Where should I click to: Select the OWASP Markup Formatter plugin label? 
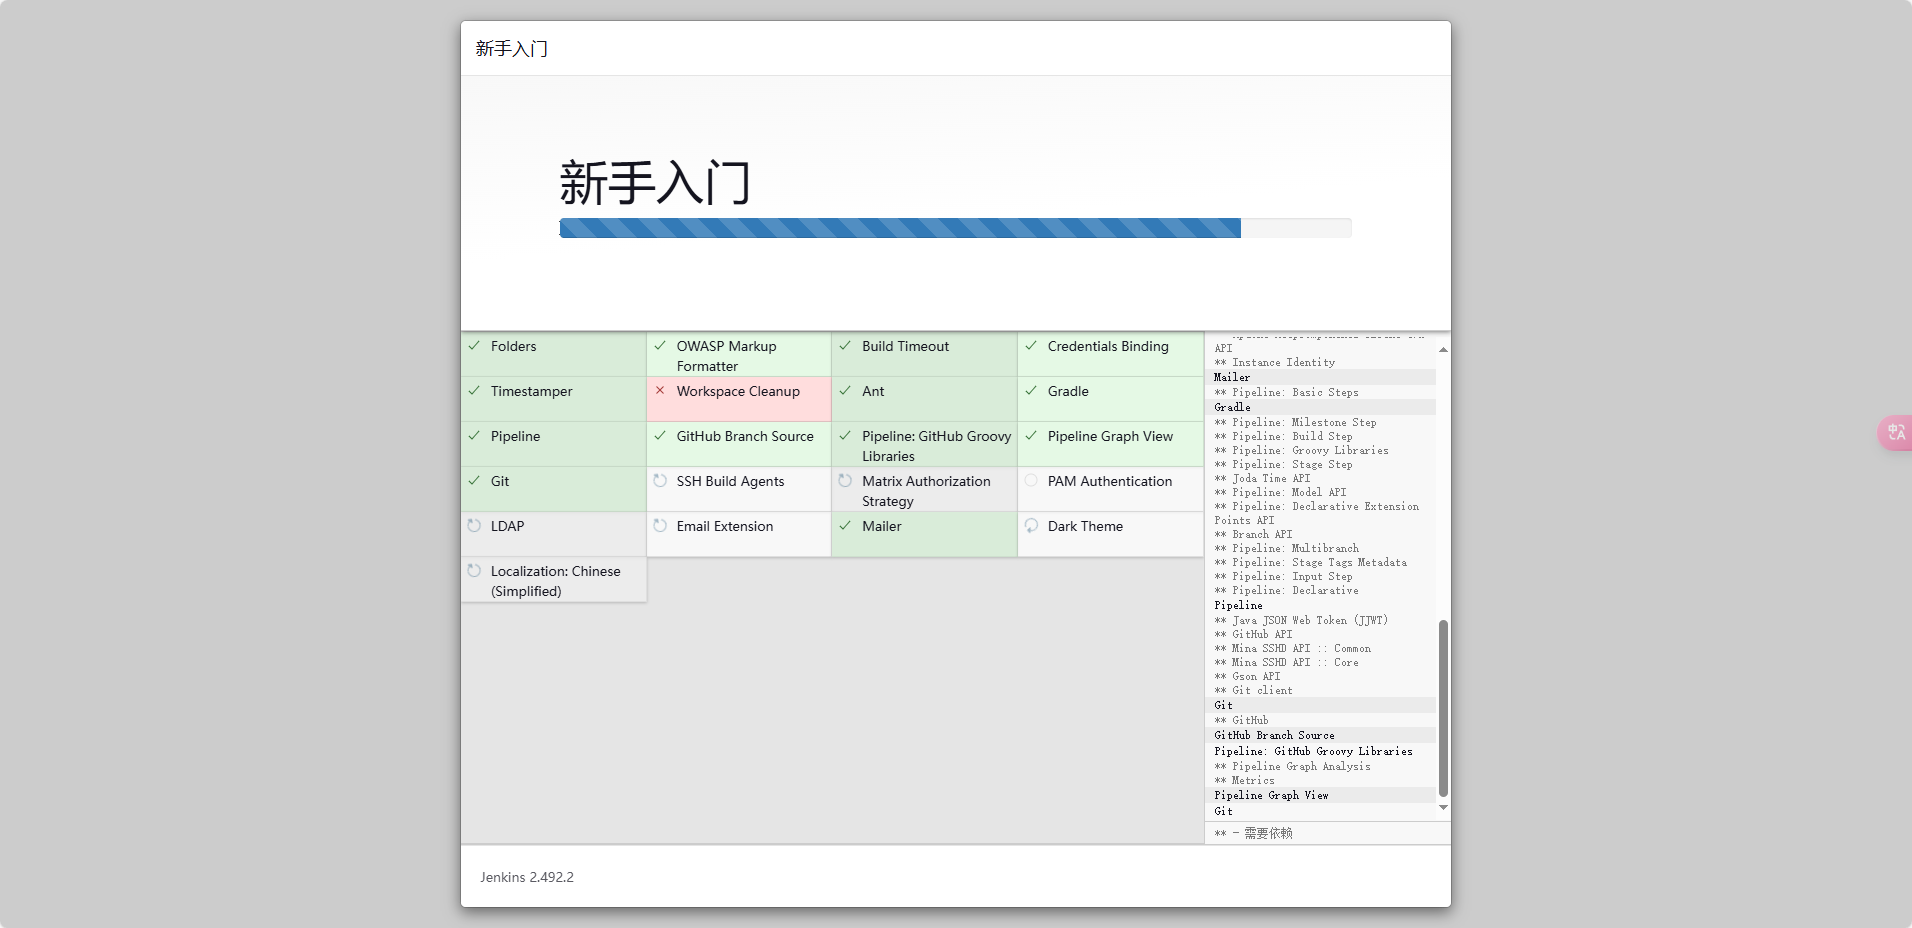(x=727, y=356)
